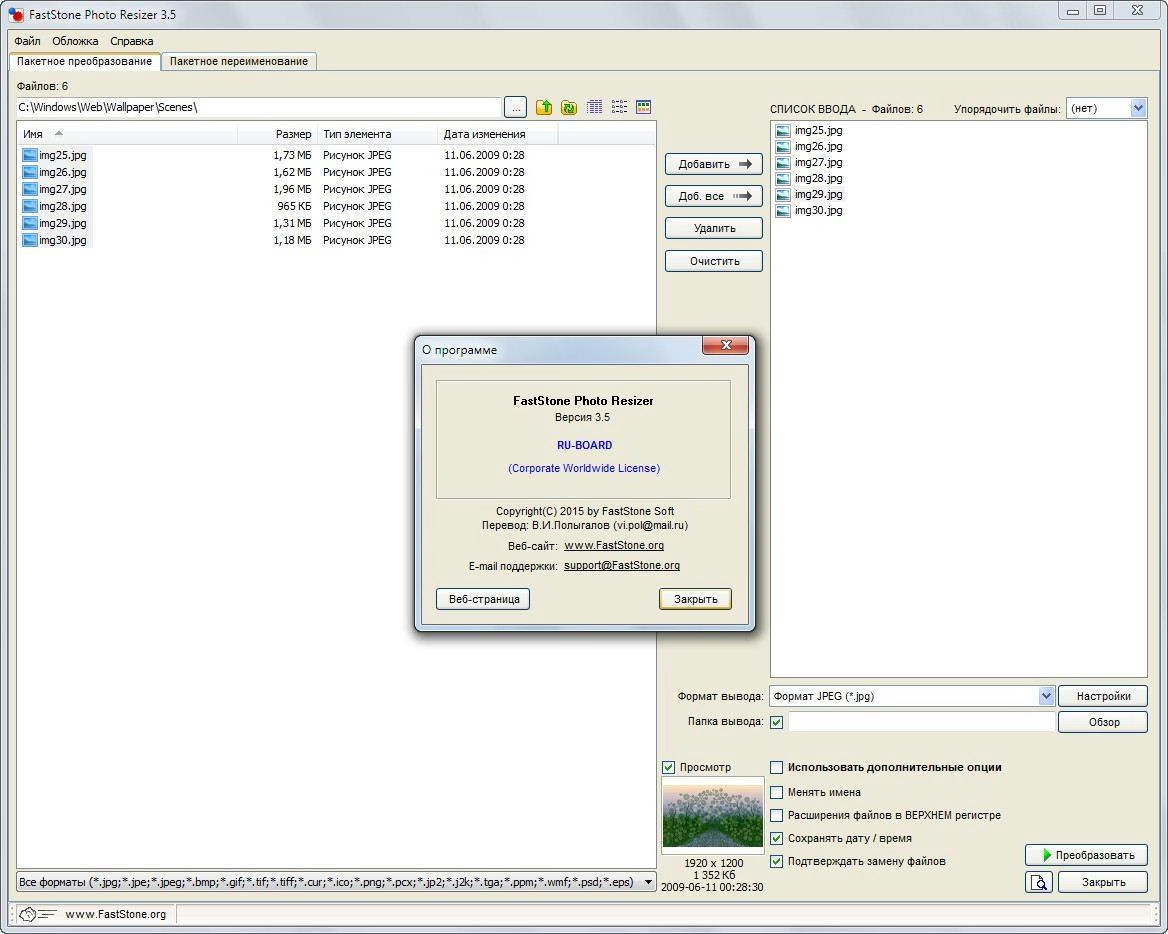Screen dimensions: 1168x934
Task: Click the source folder path field
Action: pos(258,107)
